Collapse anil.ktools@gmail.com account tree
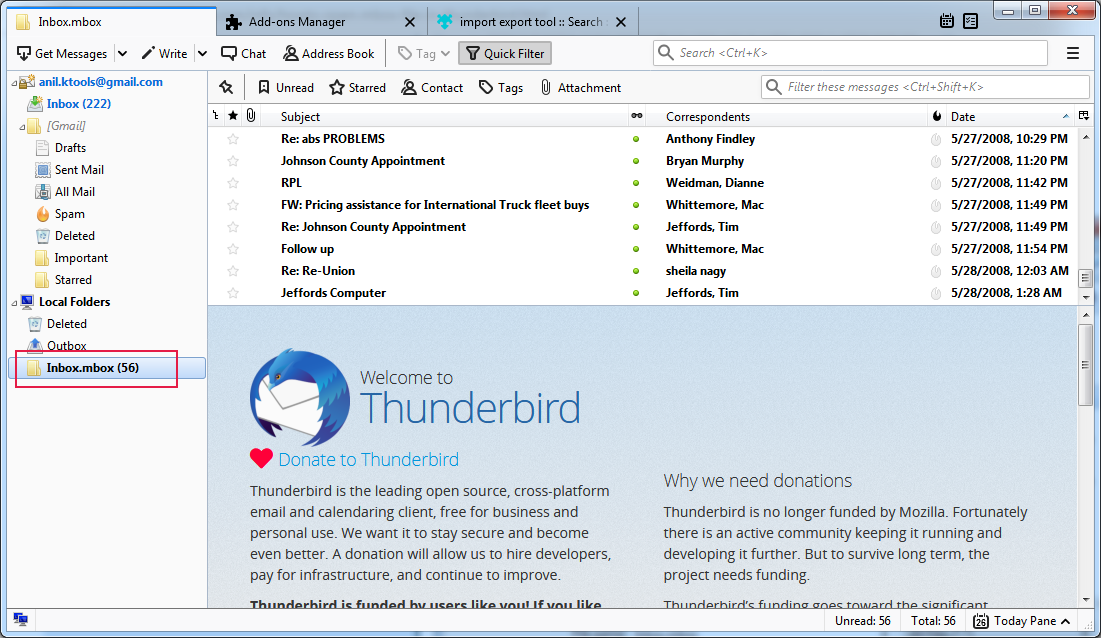Viewport: 1101px width, 638px height. point(14,83)
